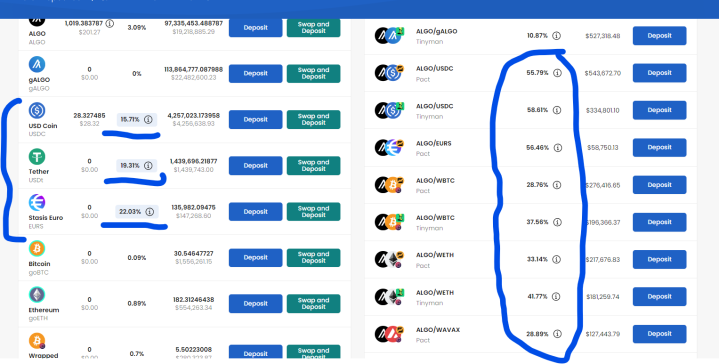Open info icon beside 58.61% rate
The height and width of the screenshot is (364, 719).
click(x=557, y=110)
